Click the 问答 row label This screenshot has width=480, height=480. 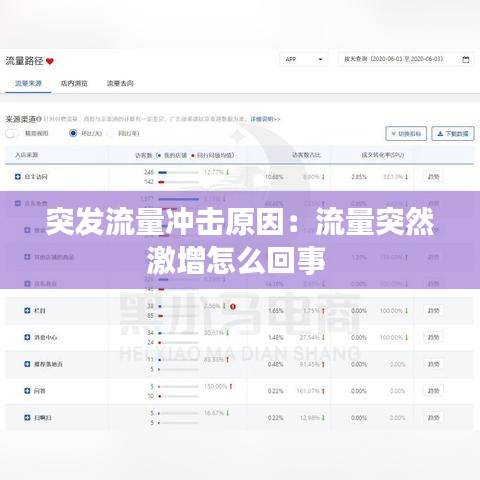click(39, 391)
